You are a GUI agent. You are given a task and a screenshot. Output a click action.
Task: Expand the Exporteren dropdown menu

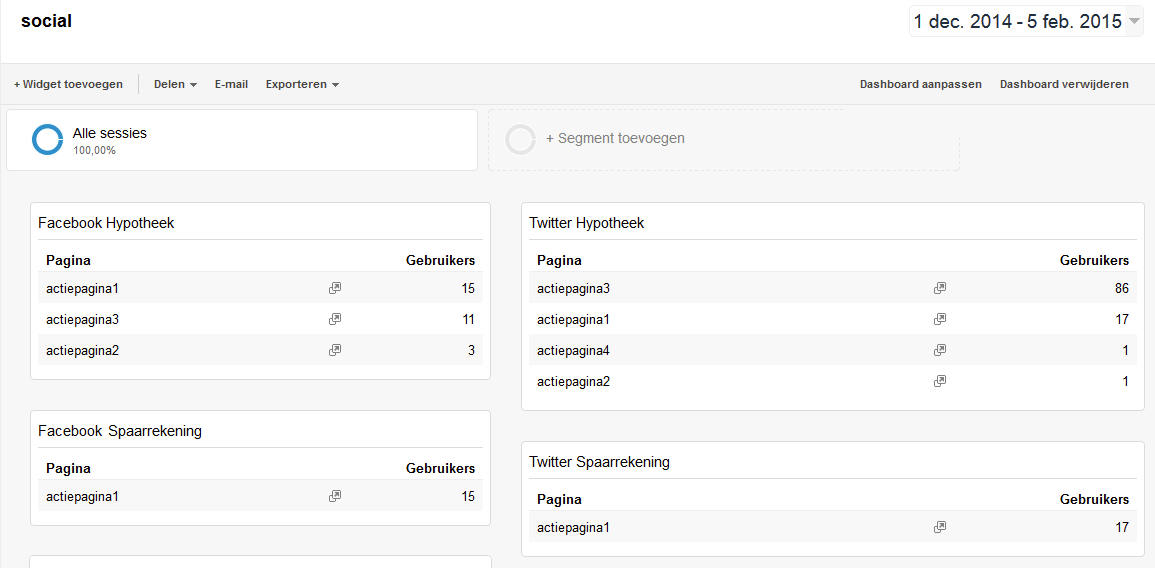tap(302, 85)
